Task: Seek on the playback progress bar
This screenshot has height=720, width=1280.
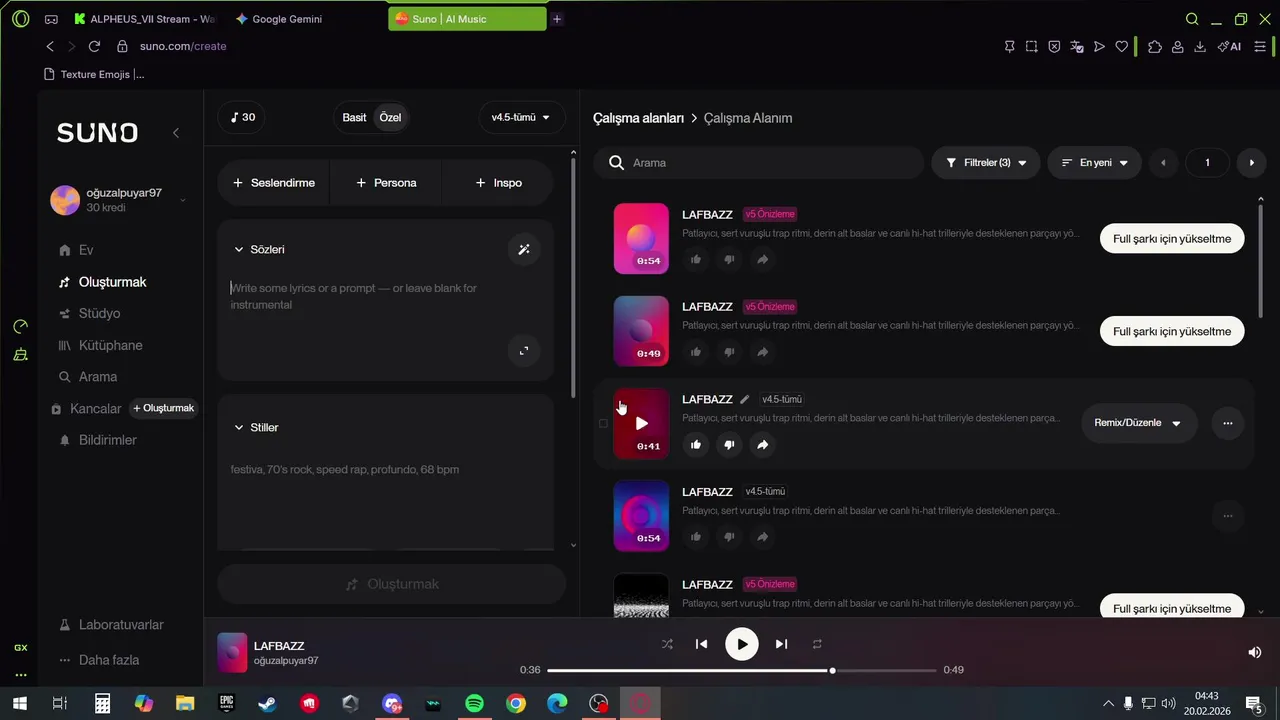Action: pyautogui.click(x=742, y=670)
